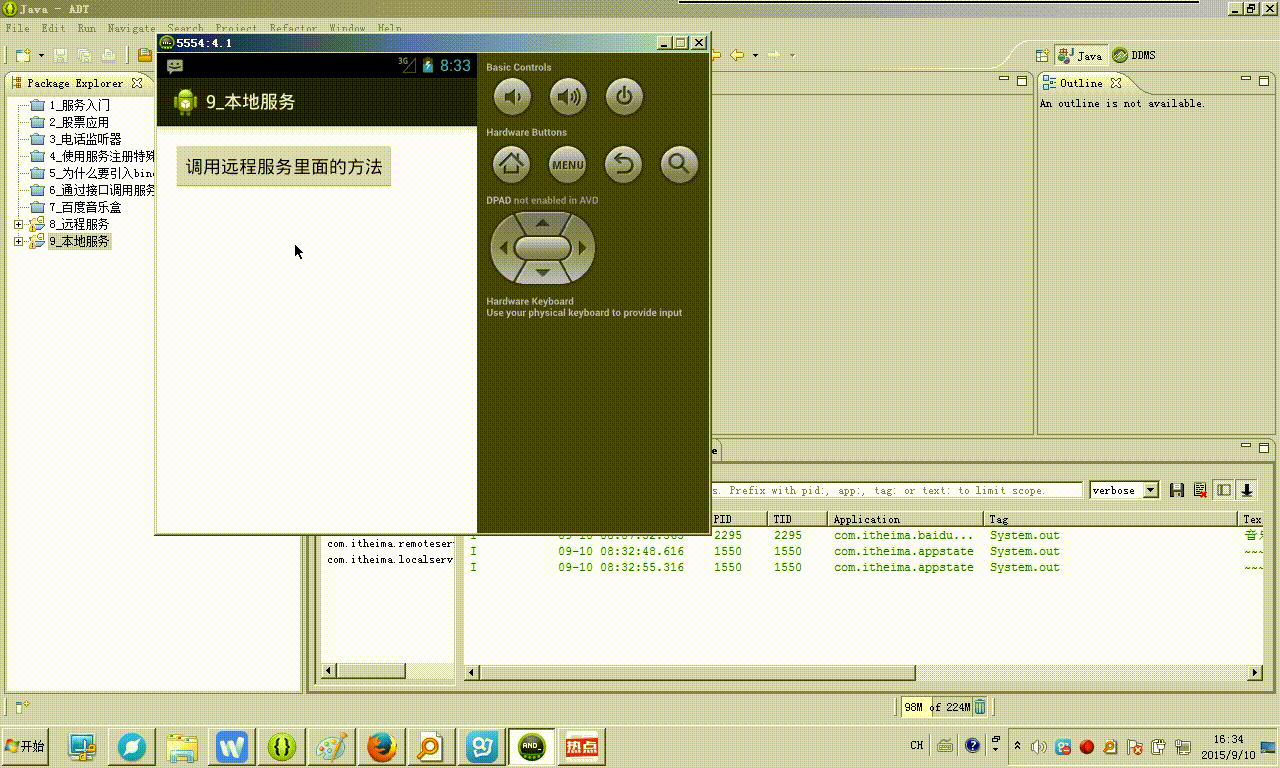The height and width of the screenshot is (768, 1280).
Task: Run garbage collector trash icon
Action: [981, 706]
